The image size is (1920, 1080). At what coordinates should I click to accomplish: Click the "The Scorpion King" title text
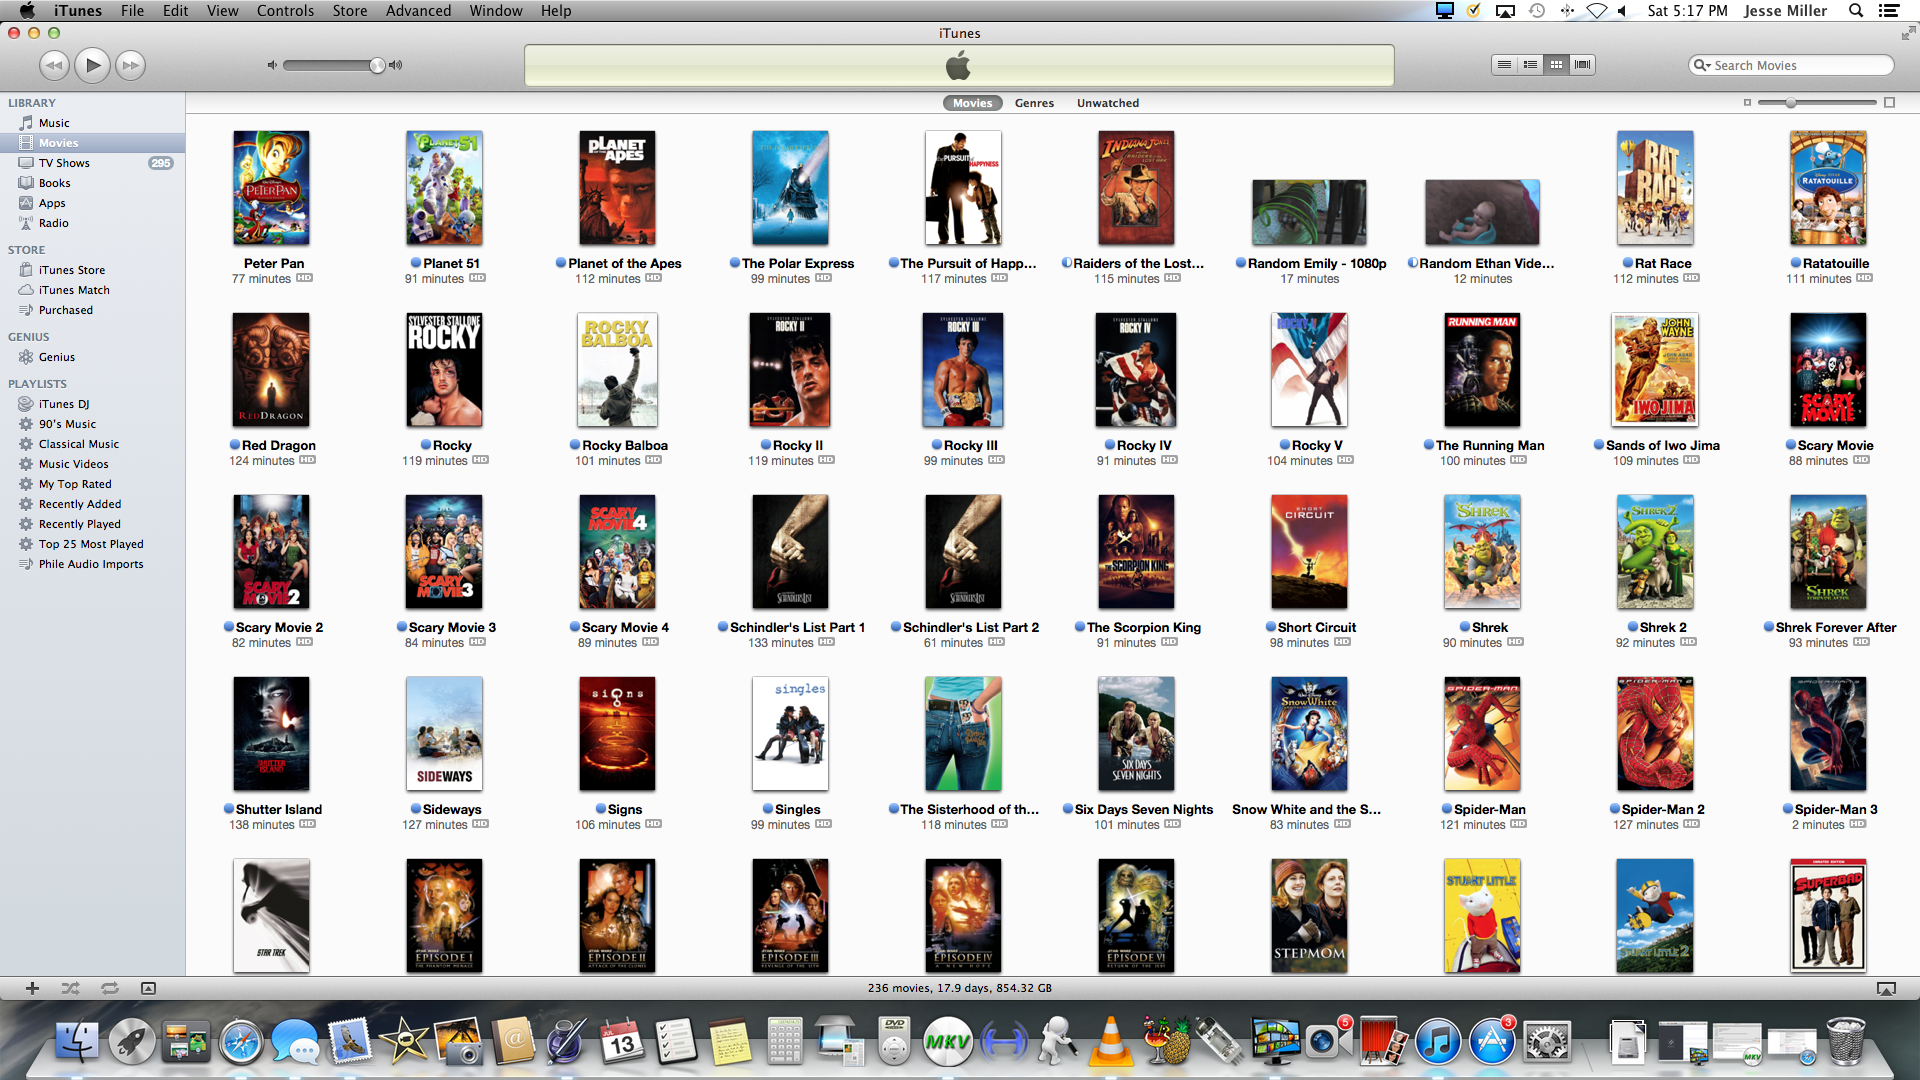pyautogui.click(x=1143, y=627)
